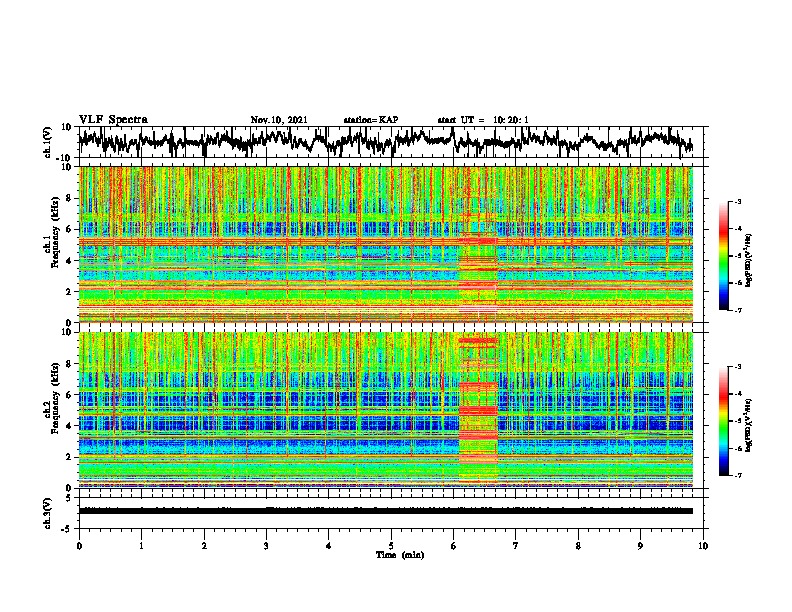Click the time axis tick label "1"

click(141, 546)
